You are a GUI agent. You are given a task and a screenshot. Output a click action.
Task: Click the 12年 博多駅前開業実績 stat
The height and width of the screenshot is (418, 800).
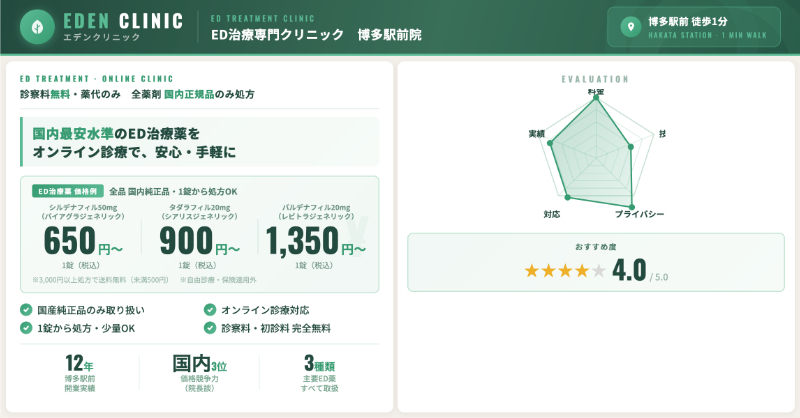(x=79, y=374)
